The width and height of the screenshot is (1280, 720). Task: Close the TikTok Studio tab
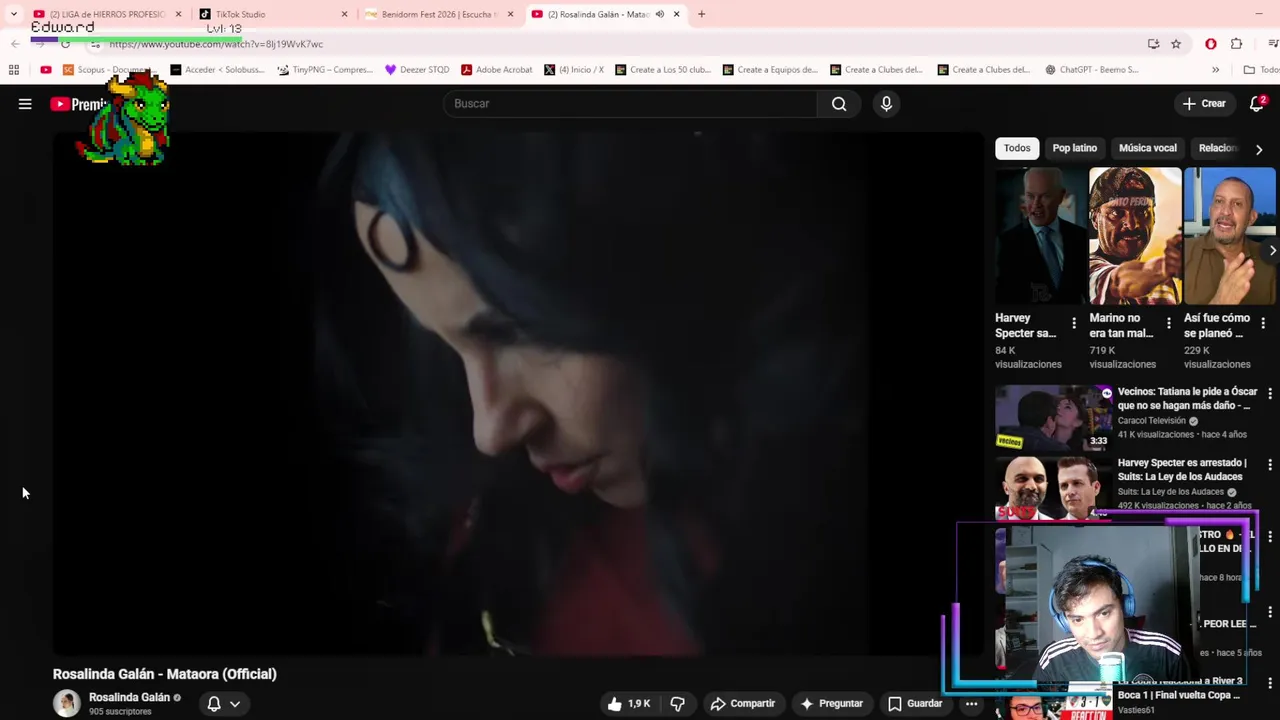[x=344, y=14]
